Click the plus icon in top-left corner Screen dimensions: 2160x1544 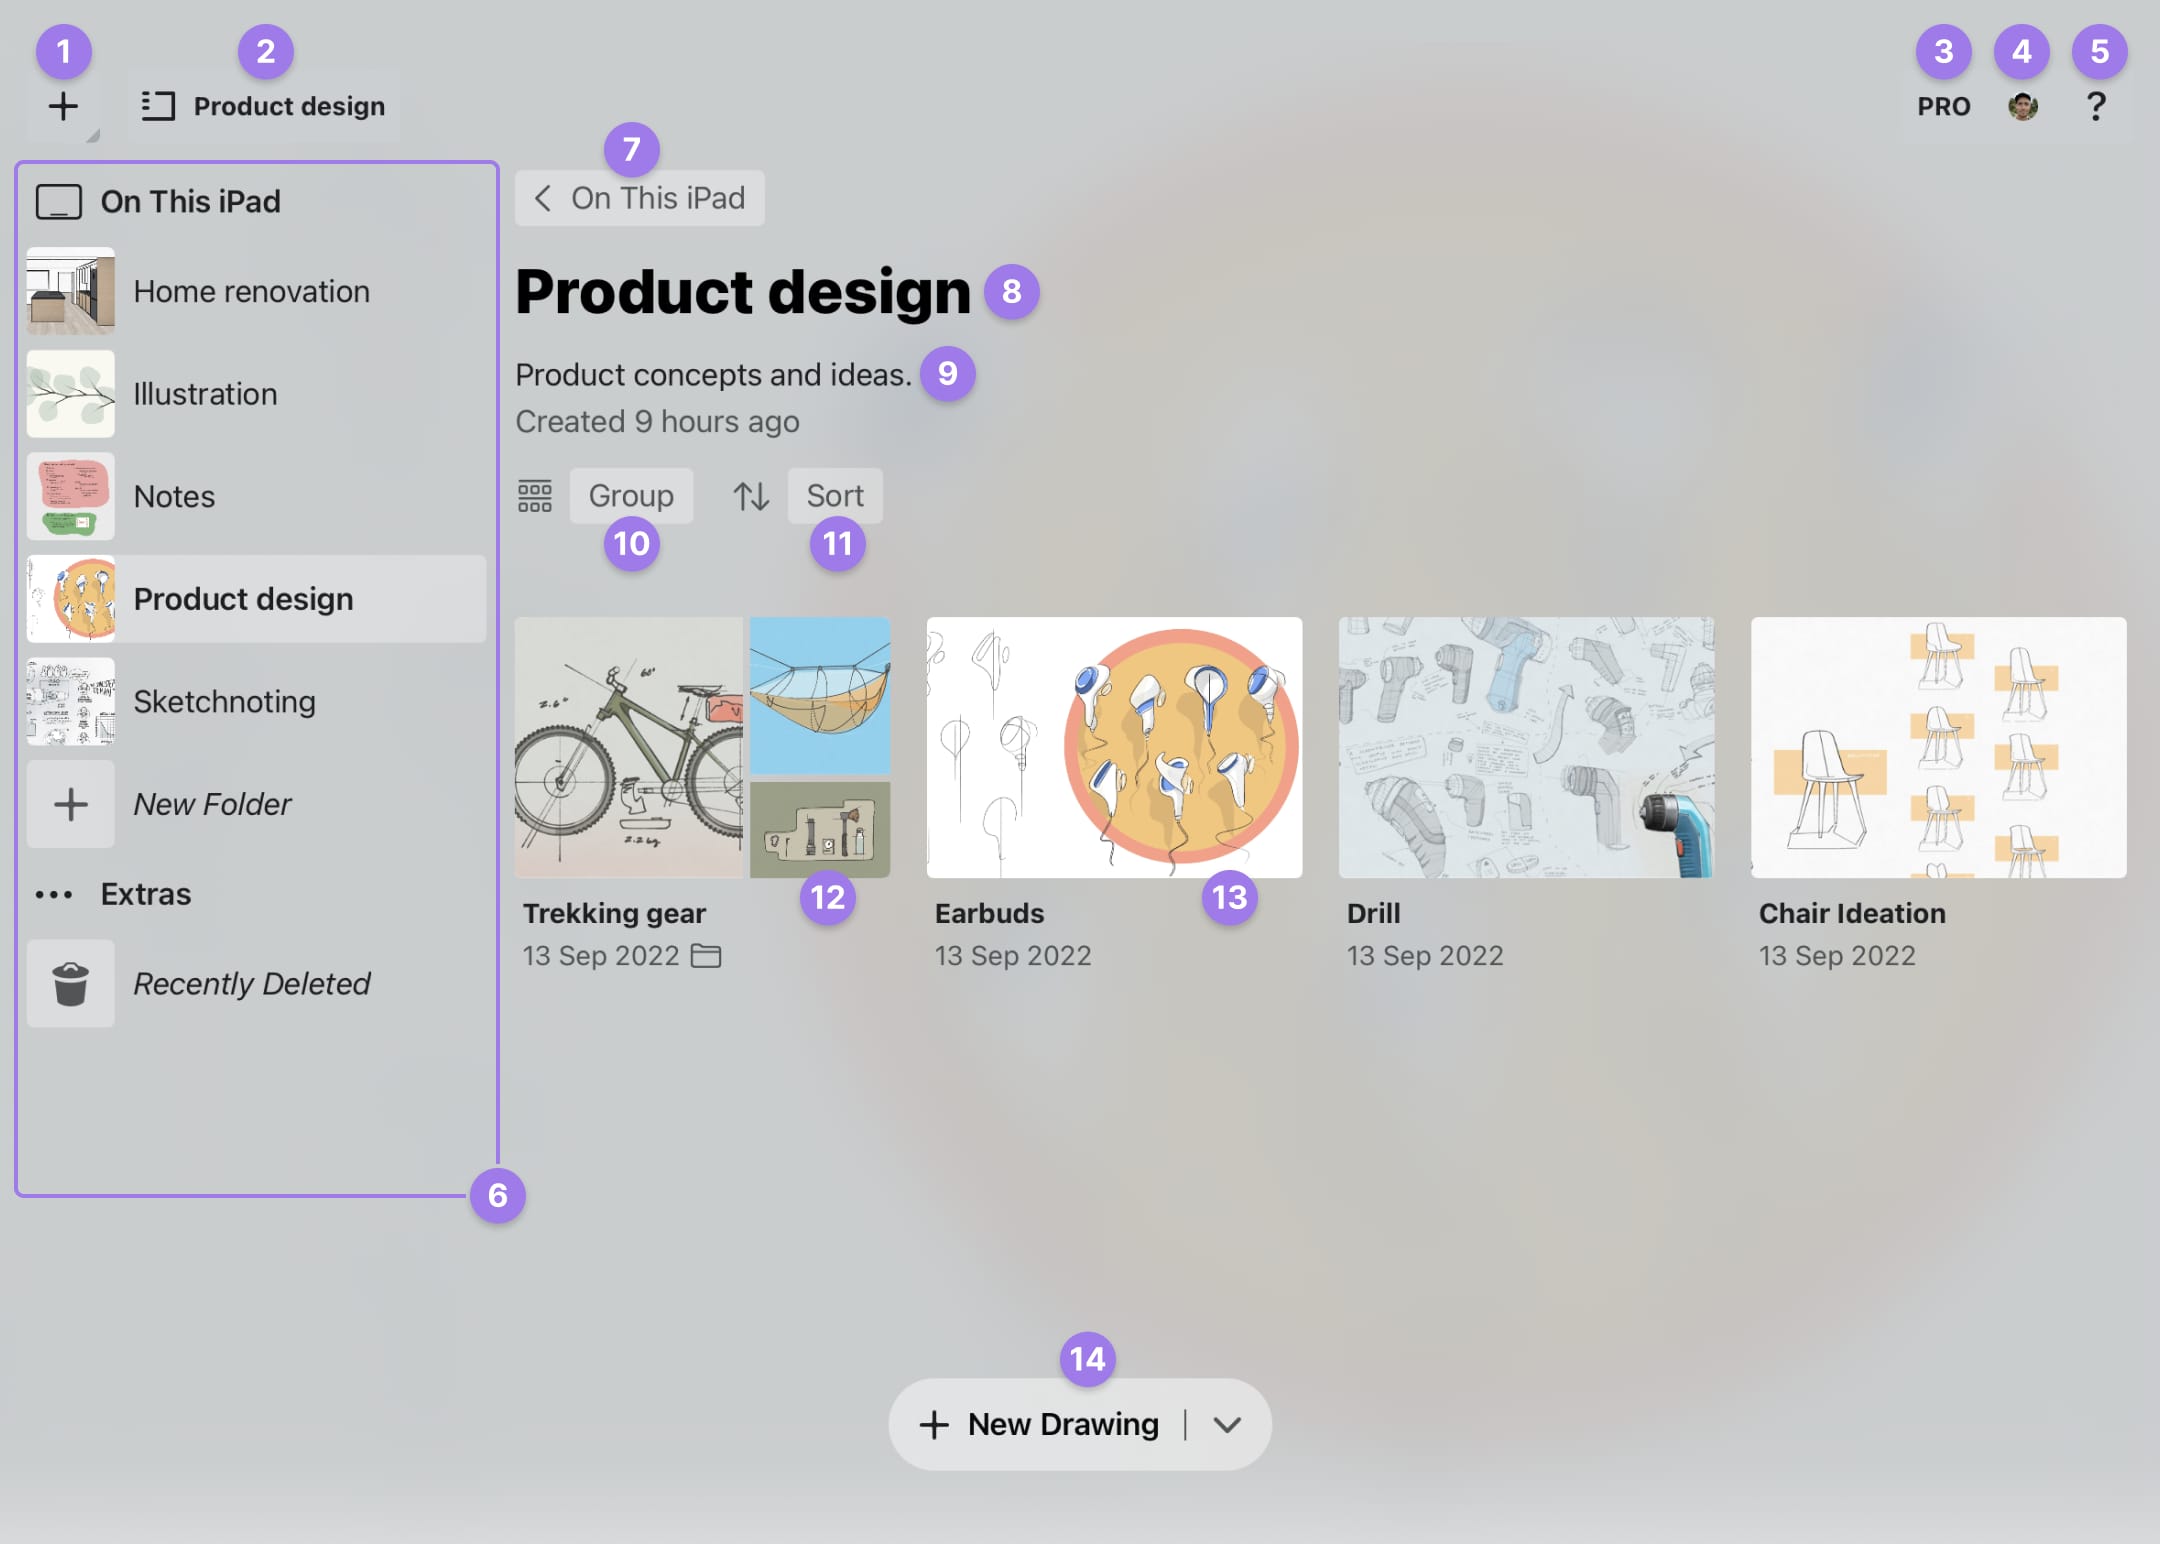pyautogui.click(x=63, y=106)
